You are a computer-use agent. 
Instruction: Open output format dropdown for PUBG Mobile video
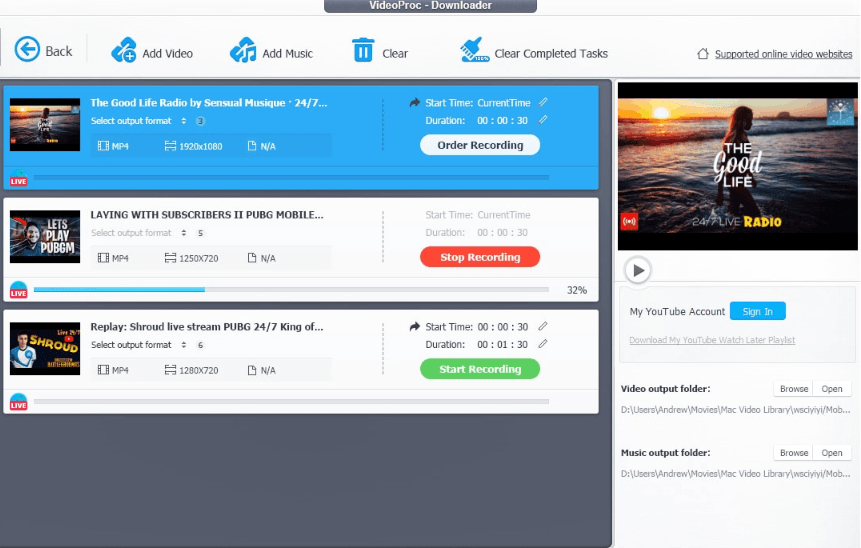tap(184, 233)
